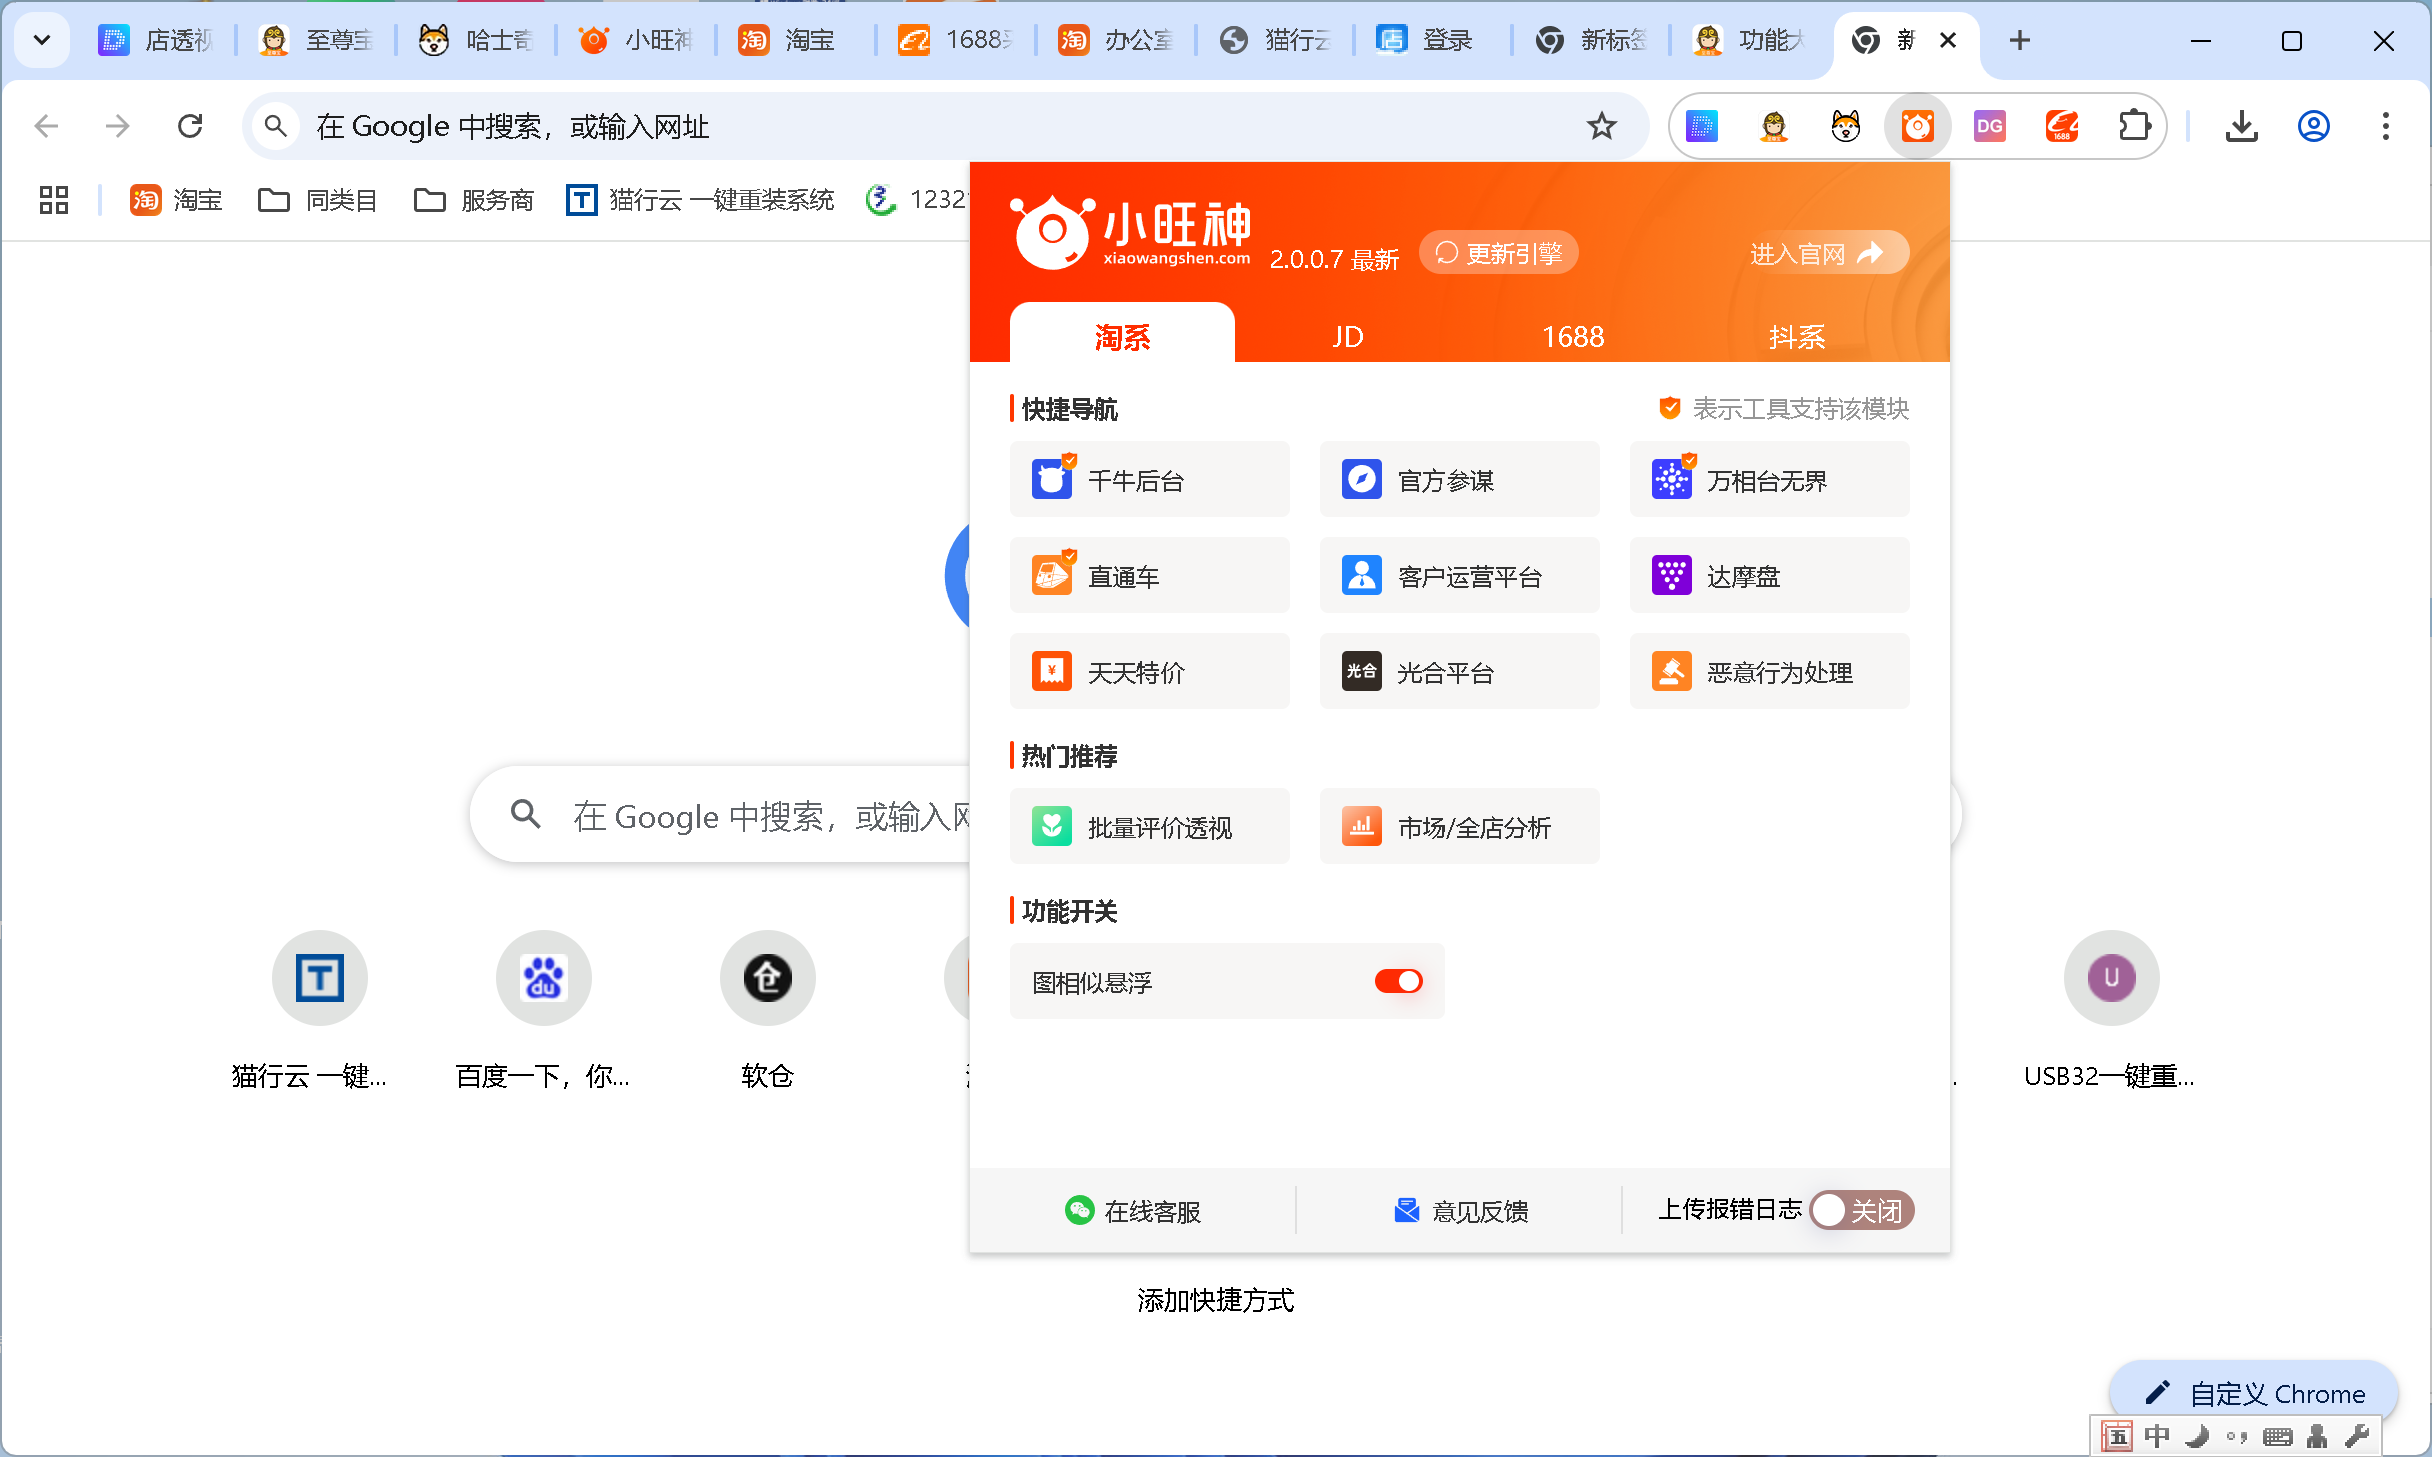Switch to the 猫行云 browser tab
The height and width of the screenshot is (1457, 2432).
[1275, 40]
